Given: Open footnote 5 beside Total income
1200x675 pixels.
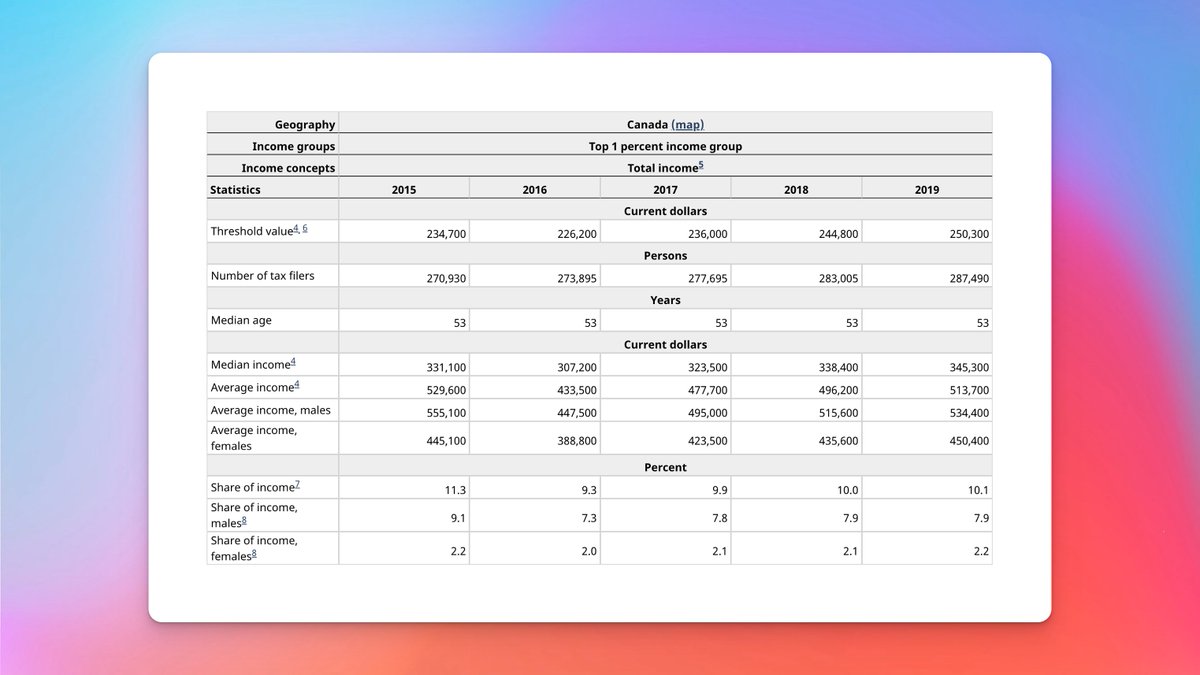Looking at the screenshot, I should (x=701, y=166).
